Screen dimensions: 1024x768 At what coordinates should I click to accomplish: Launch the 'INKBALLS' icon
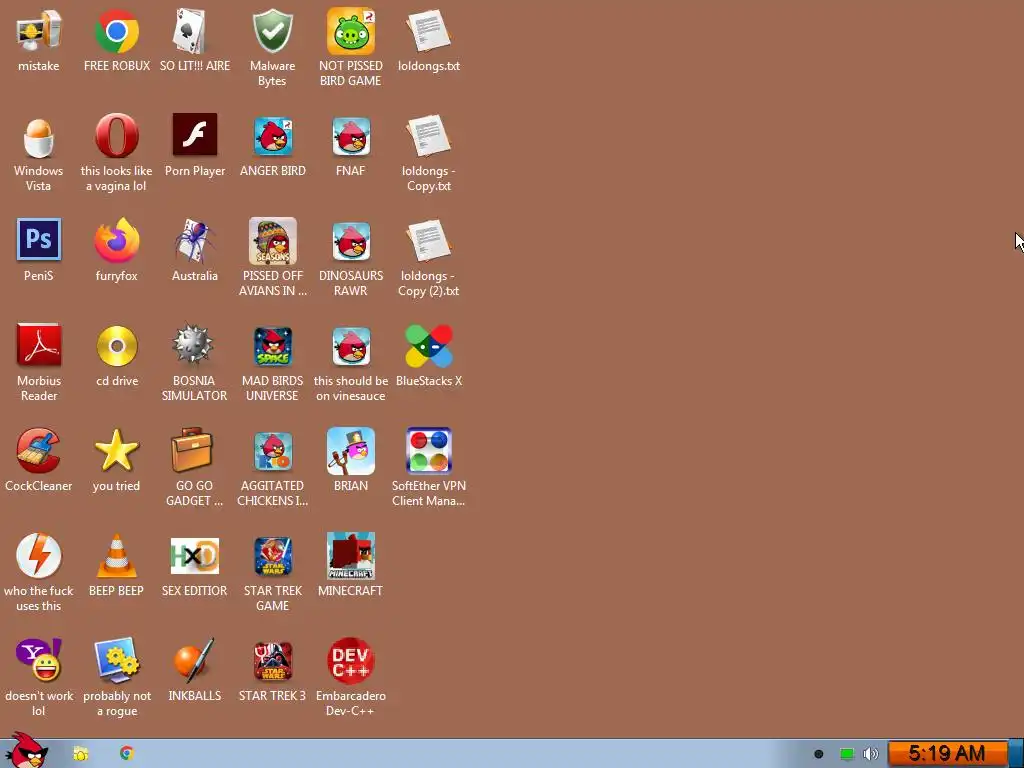[x=195, y=660]
